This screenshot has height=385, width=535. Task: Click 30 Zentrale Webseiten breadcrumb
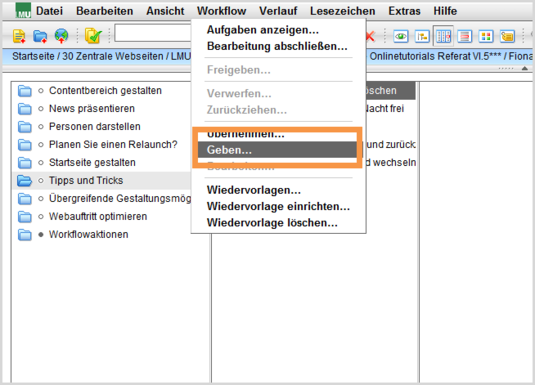coord(113,56)
